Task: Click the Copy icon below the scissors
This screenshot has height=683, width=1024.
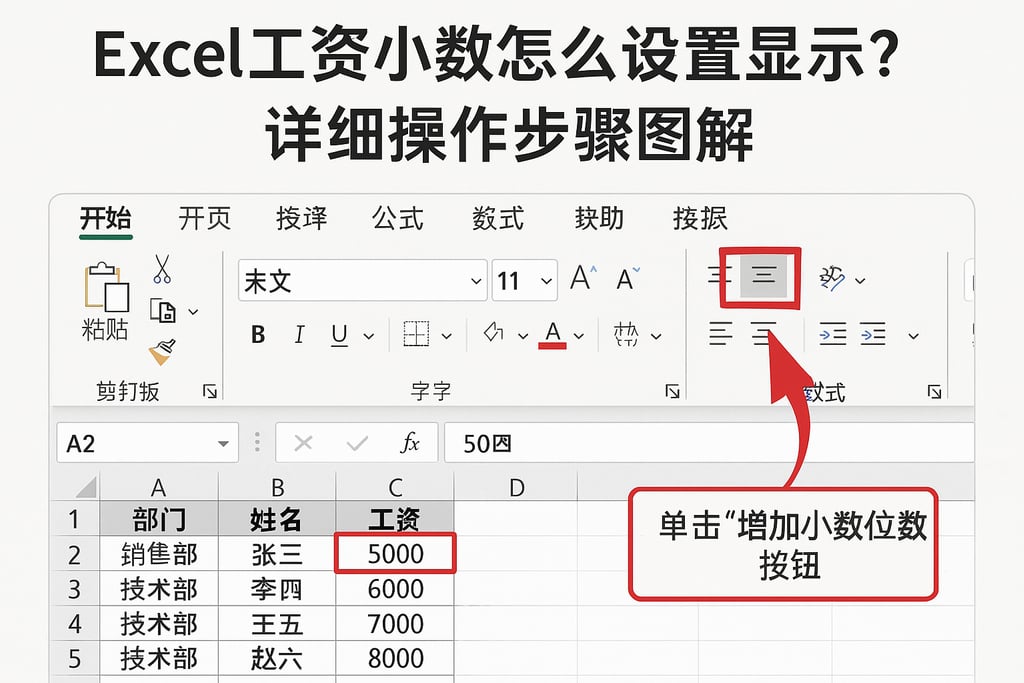Action: 162,310
